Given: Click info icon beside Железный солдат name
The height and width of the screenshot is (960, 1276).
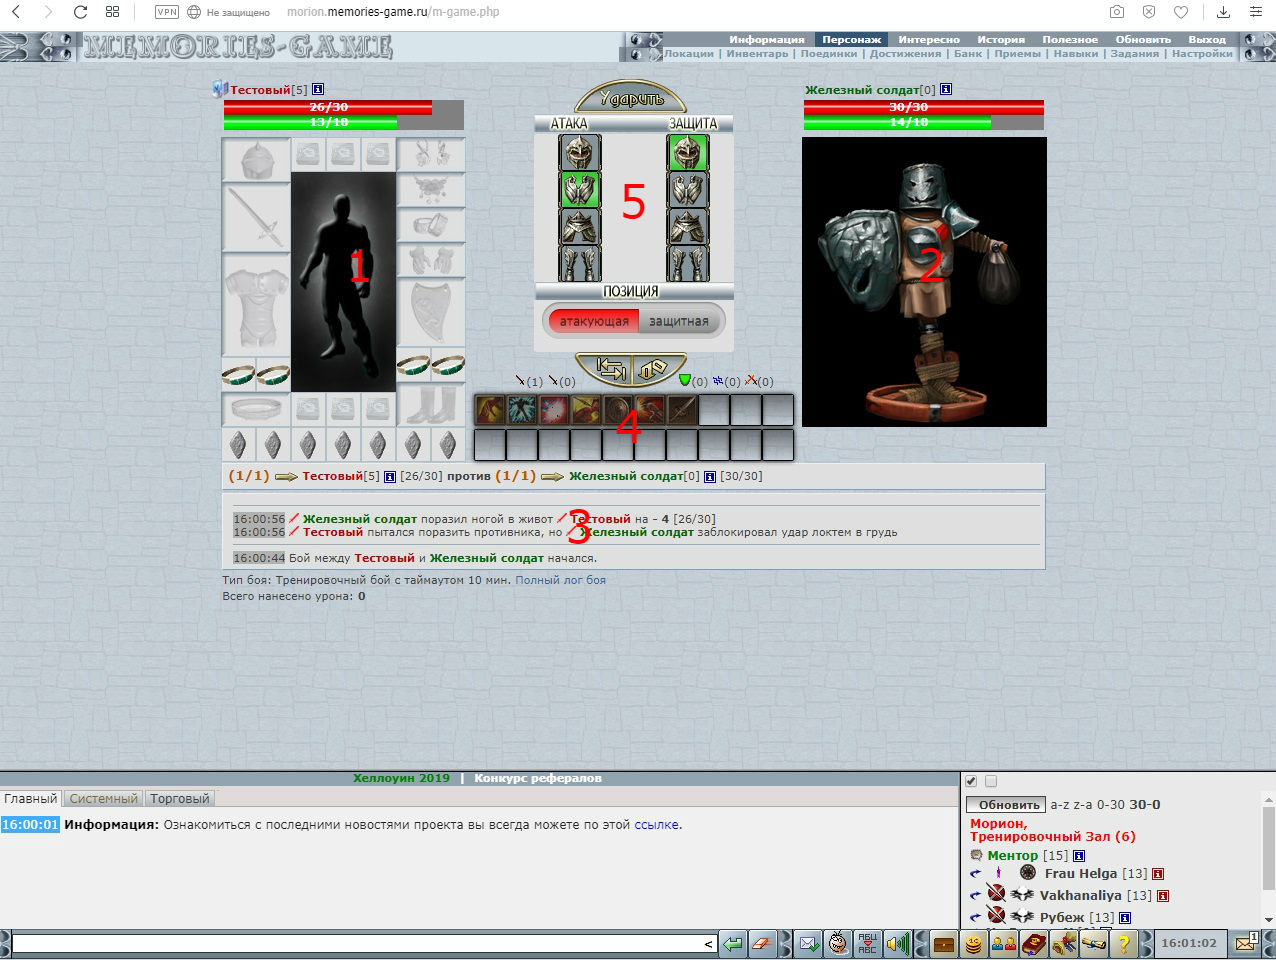Looking at the screenshot, I should (946, 90).
